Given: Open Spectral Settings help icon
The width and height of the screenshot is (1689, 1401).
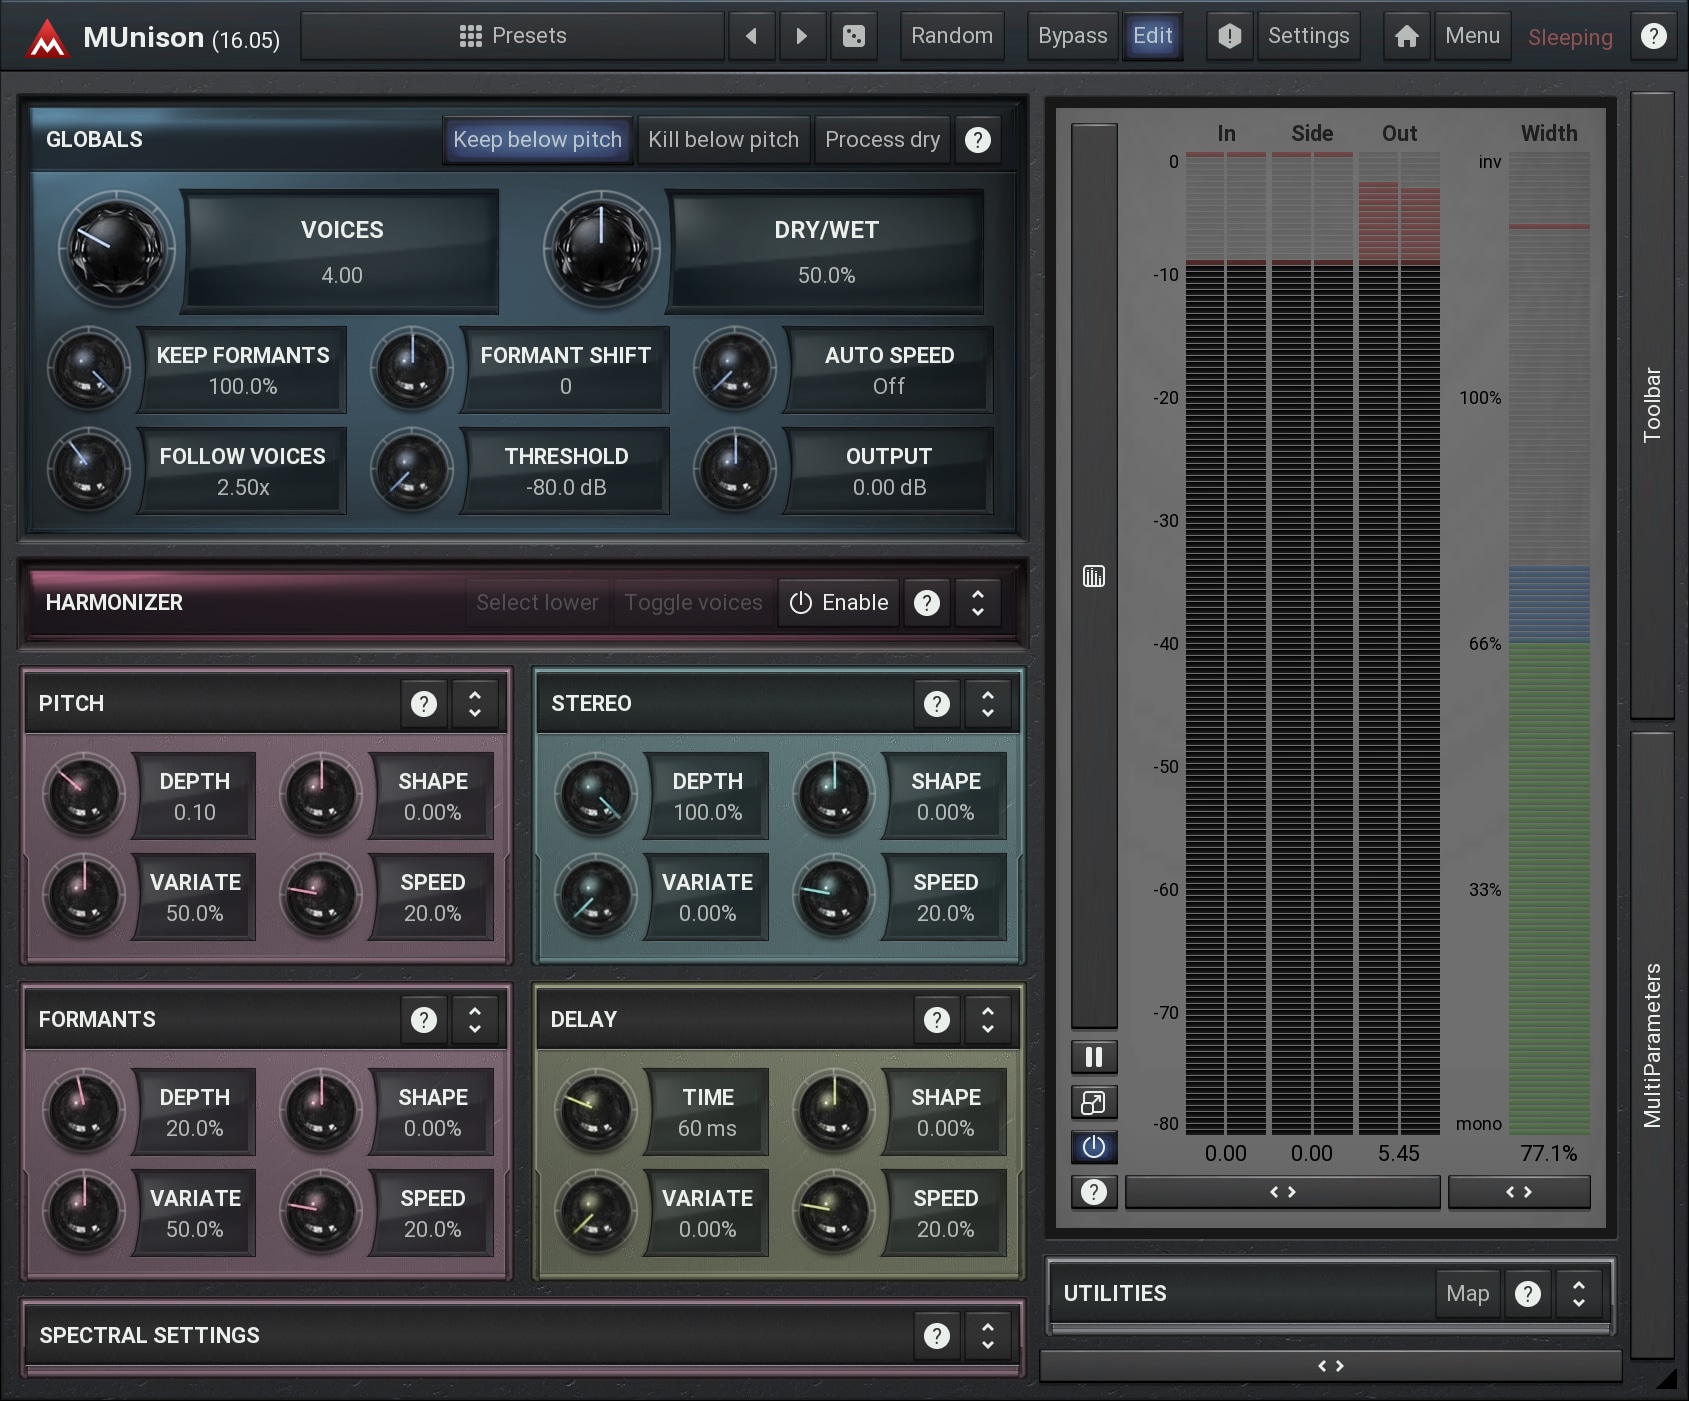Looking at the screenshot, I should coord(937,1336).
